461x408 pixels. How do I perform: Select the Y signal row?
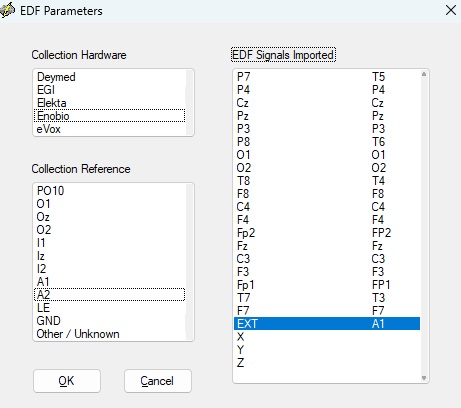(x=327, y=350)
